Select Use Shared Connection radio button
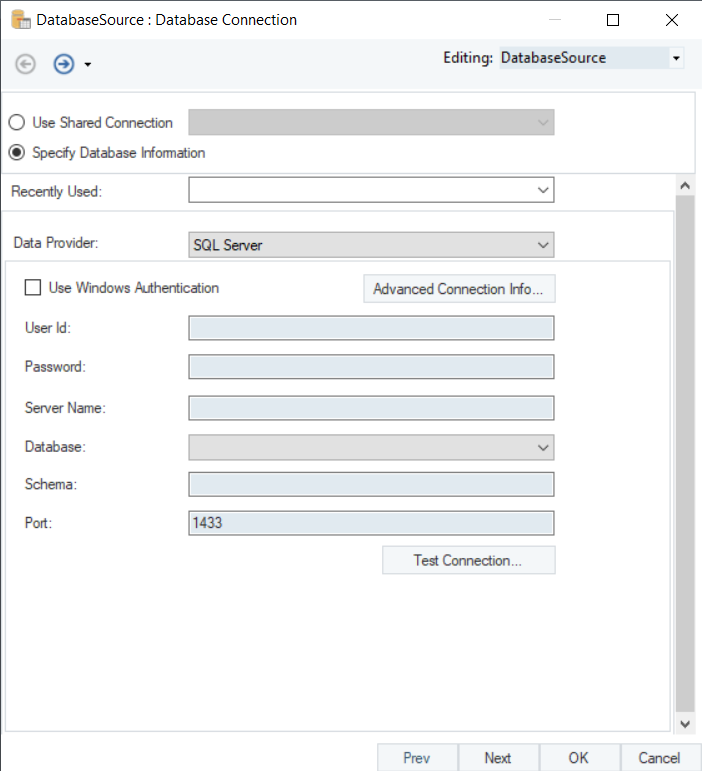The width and height of the screenshot is (702, 771). click(17, 123)
